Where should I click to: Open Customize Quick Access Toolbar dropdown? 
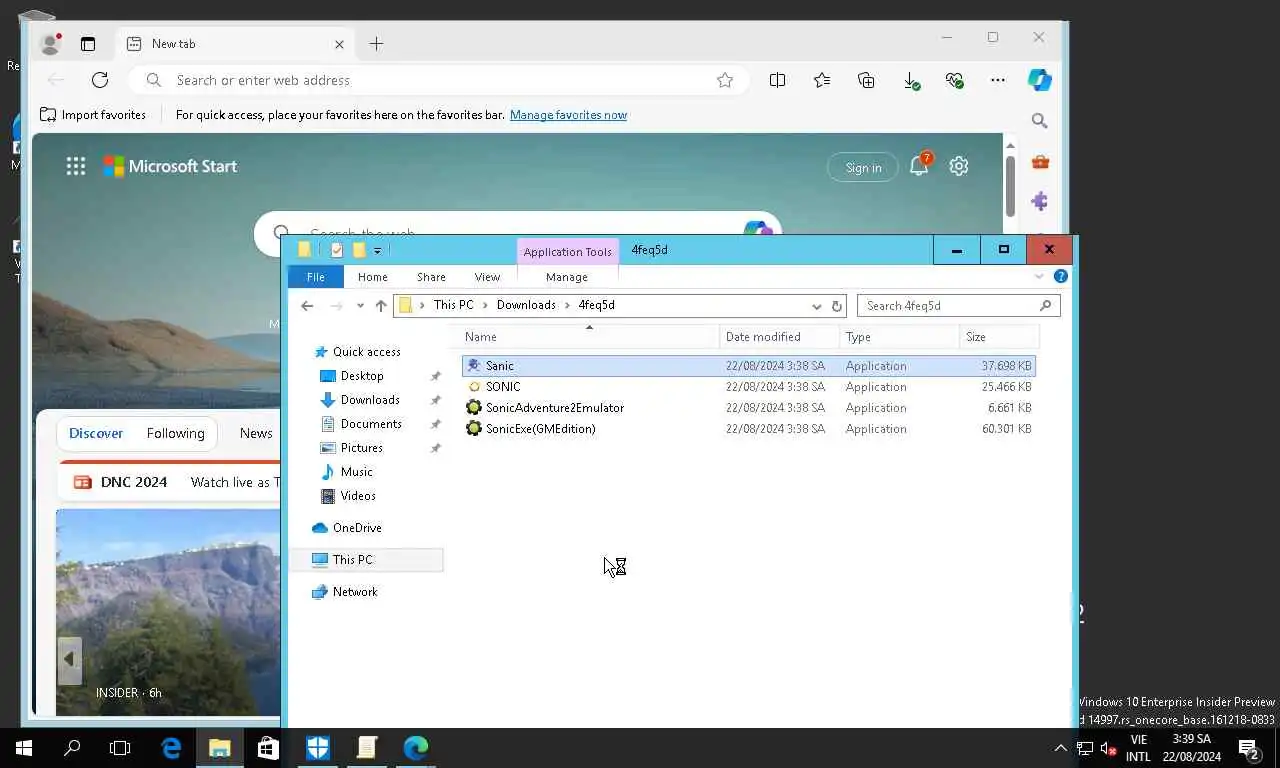click(x=378, y=251)
